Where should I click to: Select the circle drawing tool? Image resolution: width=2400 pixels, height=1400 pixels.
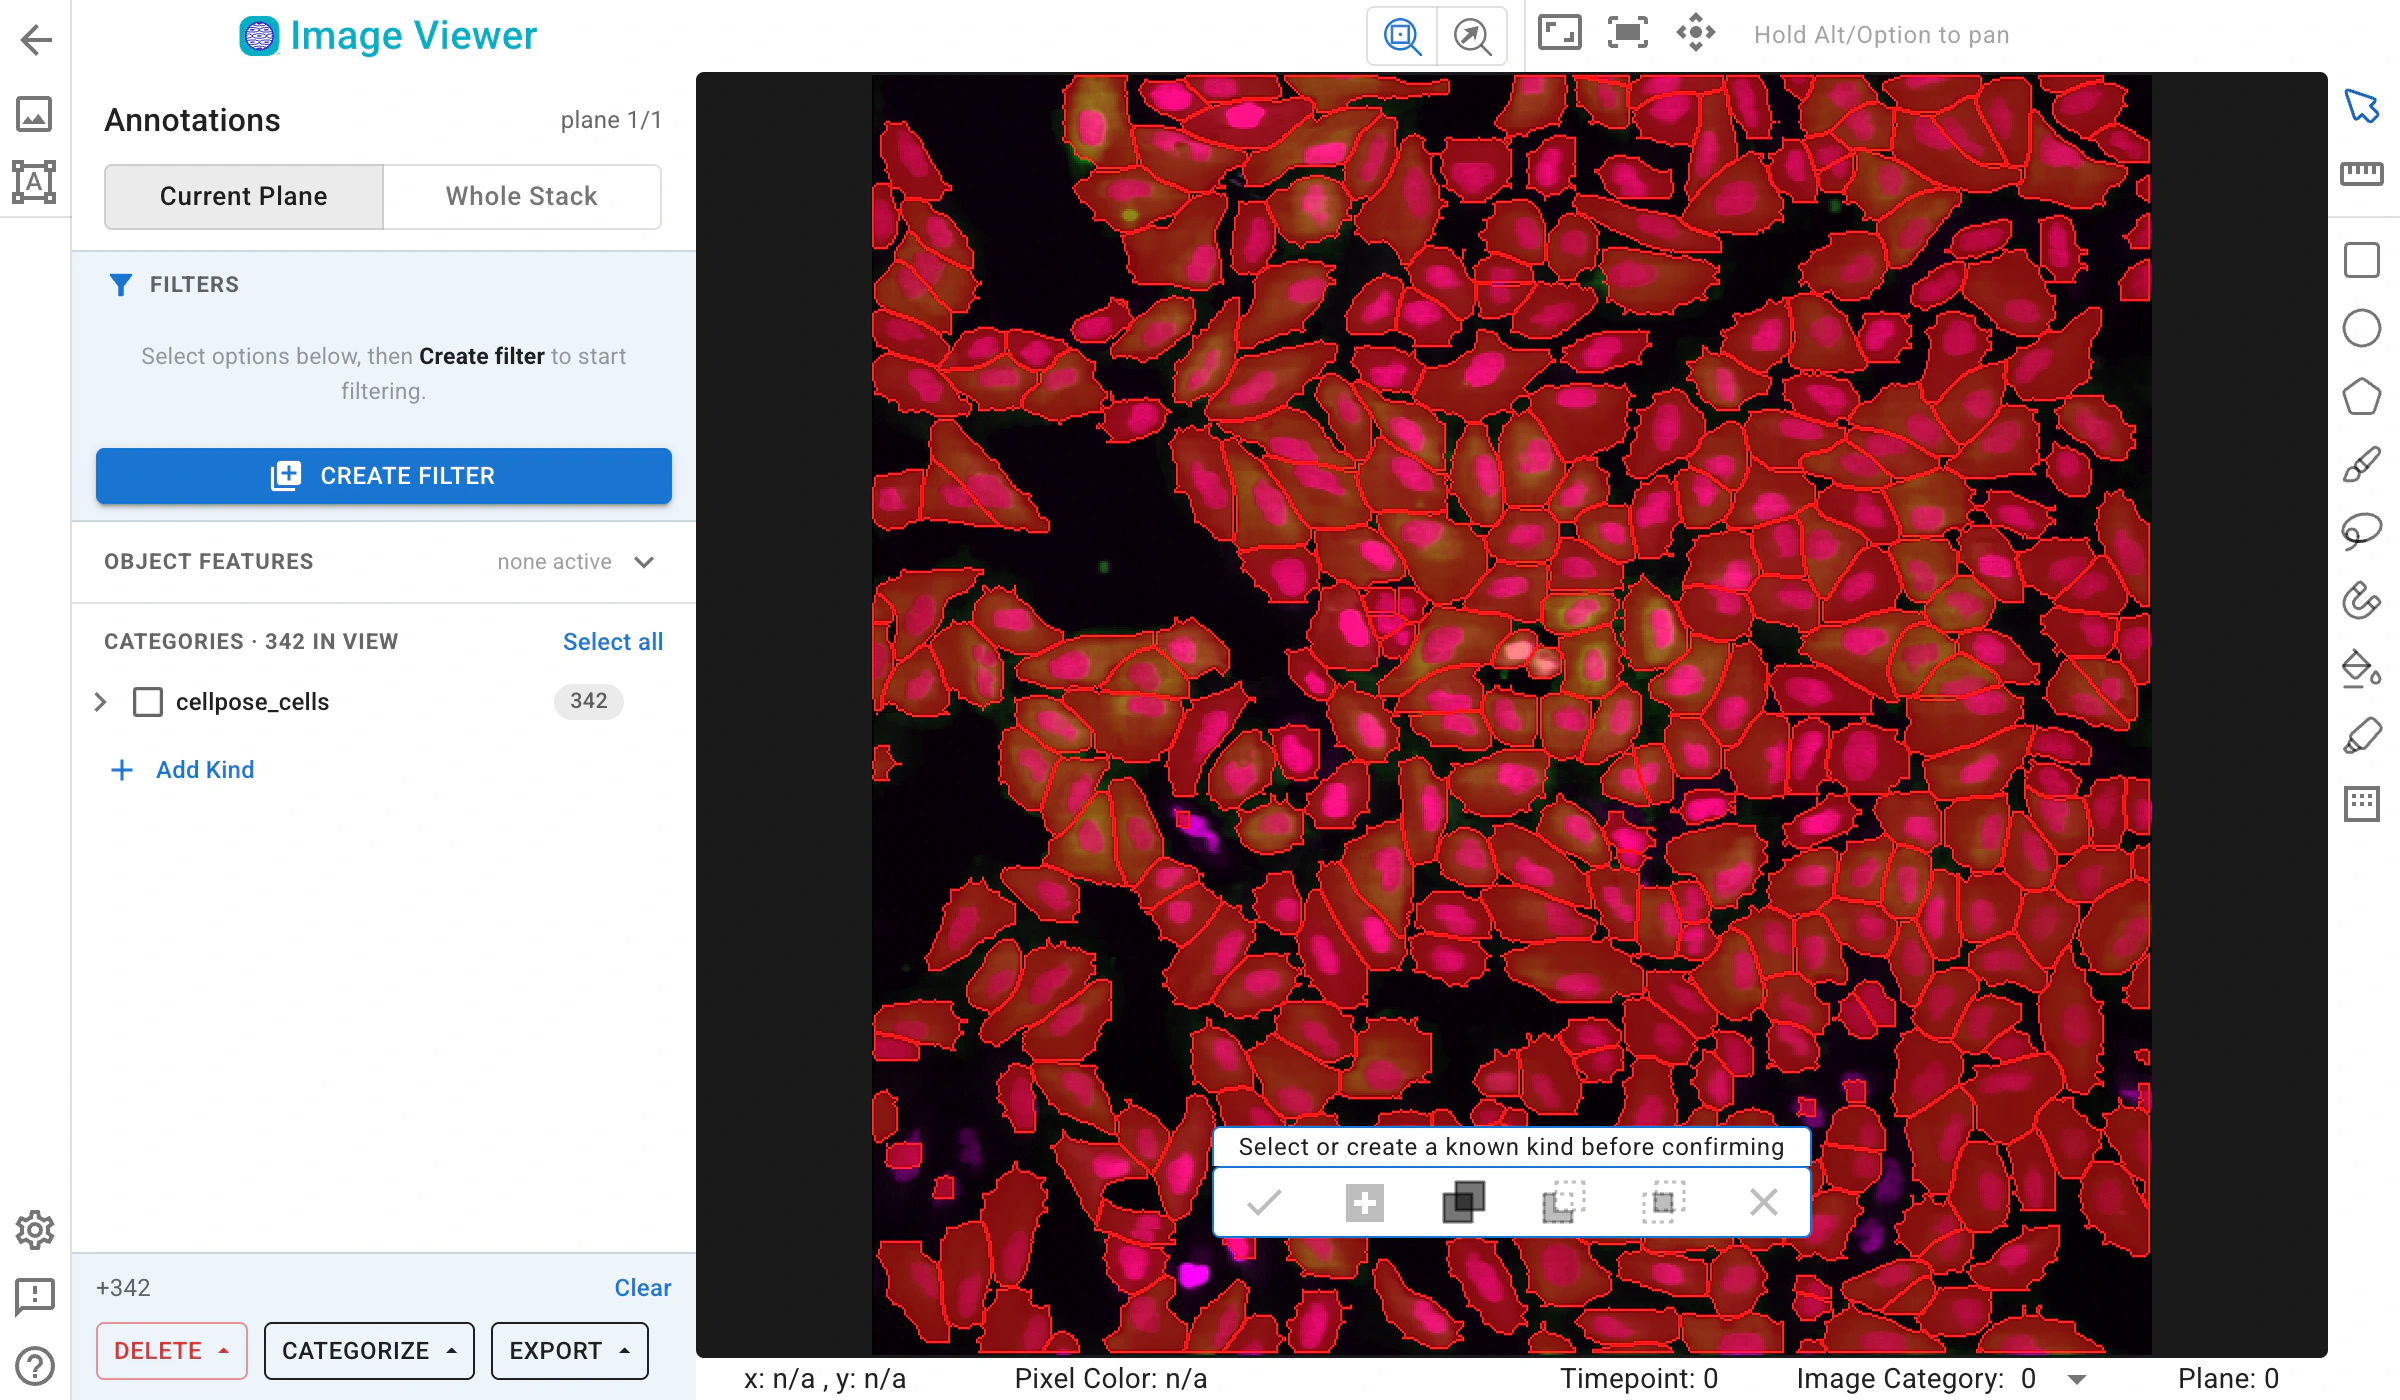point(2361,328)
